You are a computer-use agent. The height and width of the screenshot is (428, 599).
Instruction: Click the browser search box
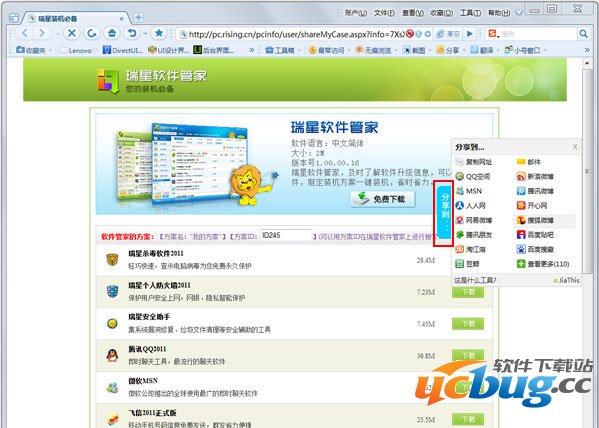[x=538, y=34]
